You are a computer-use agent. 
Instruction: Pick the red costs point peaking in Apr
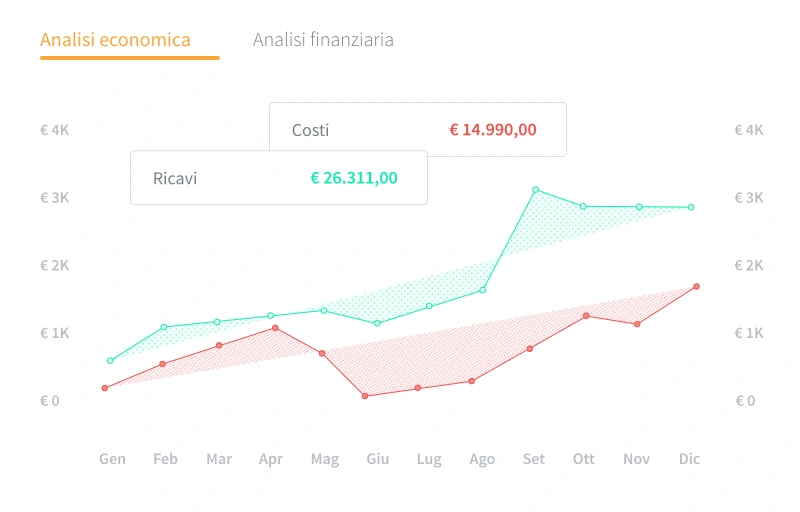coord(275,328)
